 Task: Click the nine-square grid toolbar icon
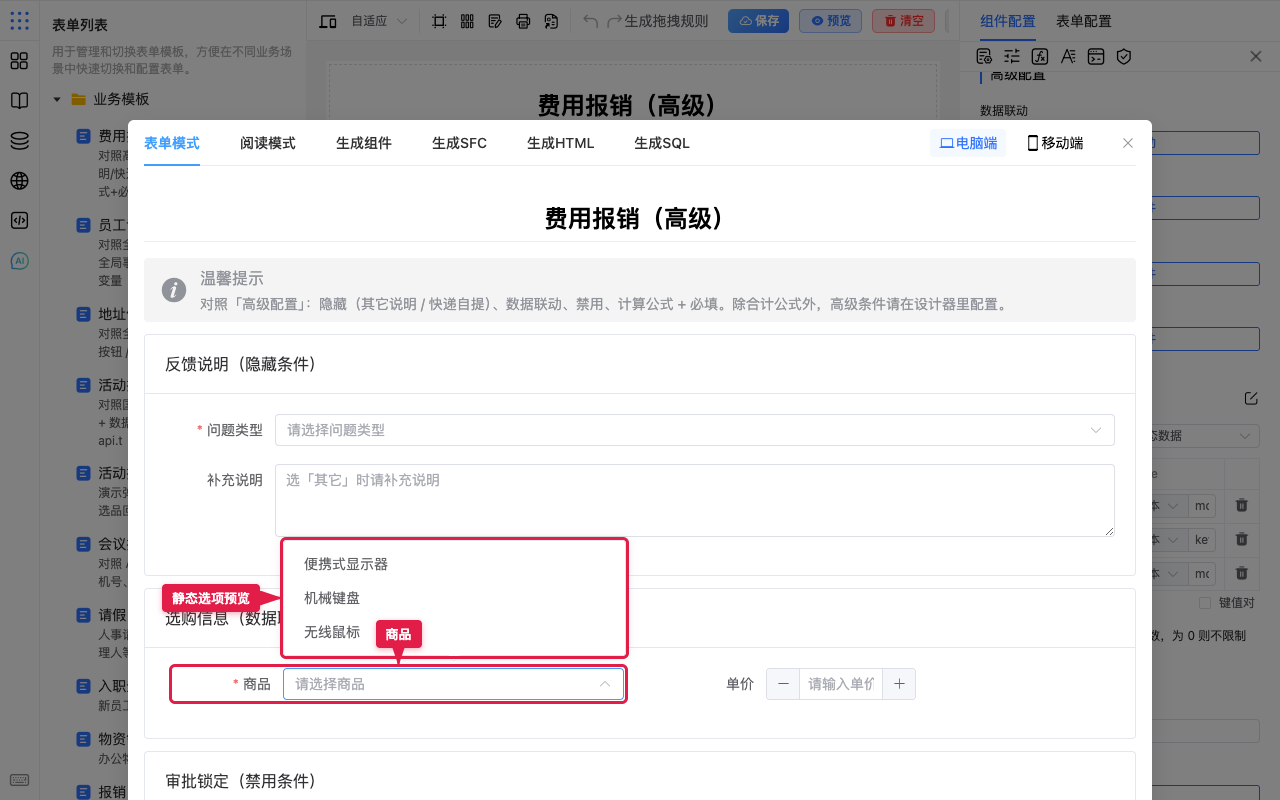click(467, 21)
